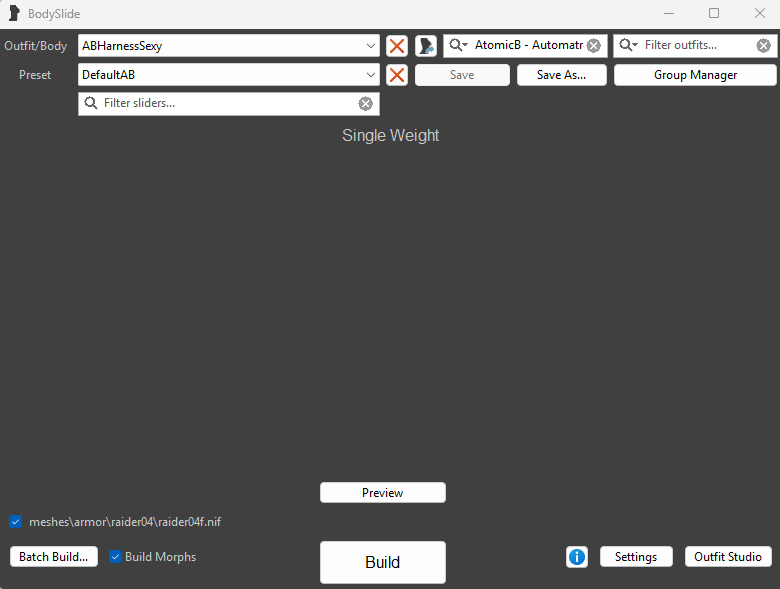
Task: Uncheck the raider04f.nif output path checkbox
Action: pyautogui.click(x=15, y=522)
